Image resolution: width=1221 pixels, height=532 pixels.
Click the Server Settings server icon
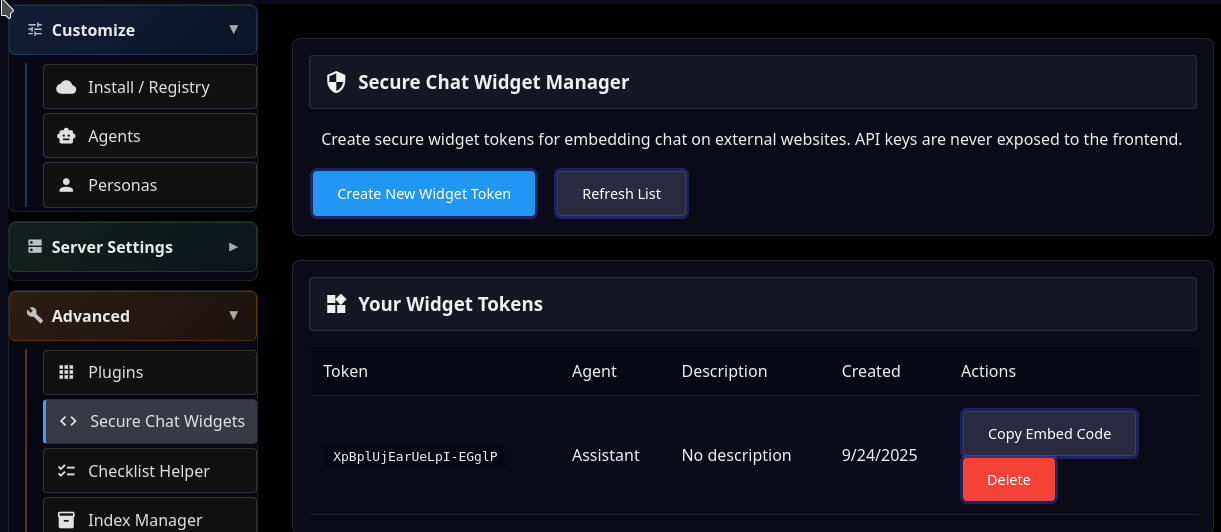[35, 247]
